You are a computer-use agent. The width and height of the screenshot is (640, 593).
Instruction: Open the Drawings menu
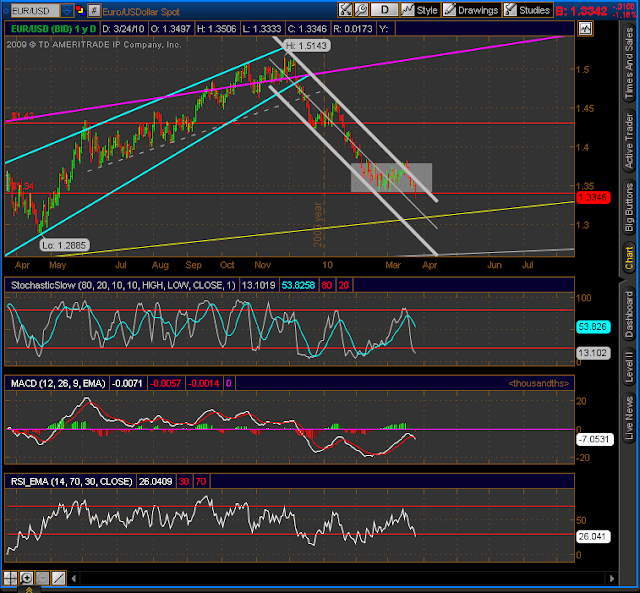tap(471, 10)
